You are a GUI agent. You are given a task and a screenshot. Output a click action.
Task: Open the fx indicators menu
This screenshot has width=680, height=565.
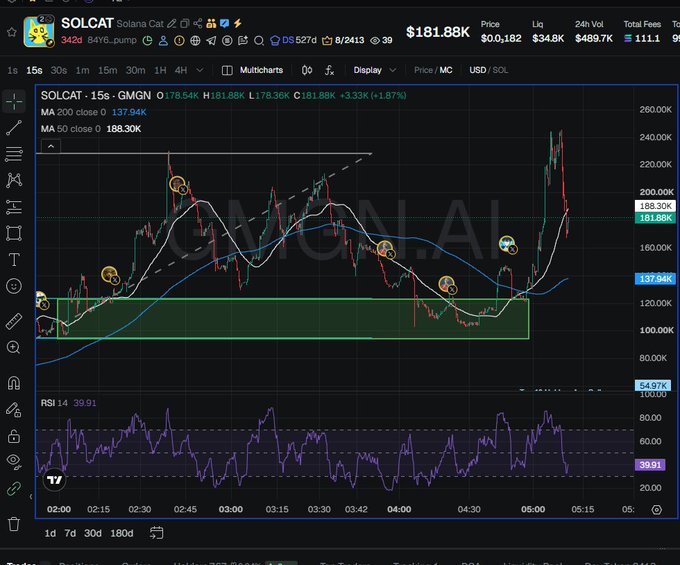pyautogui.click(x=329, y=70)
